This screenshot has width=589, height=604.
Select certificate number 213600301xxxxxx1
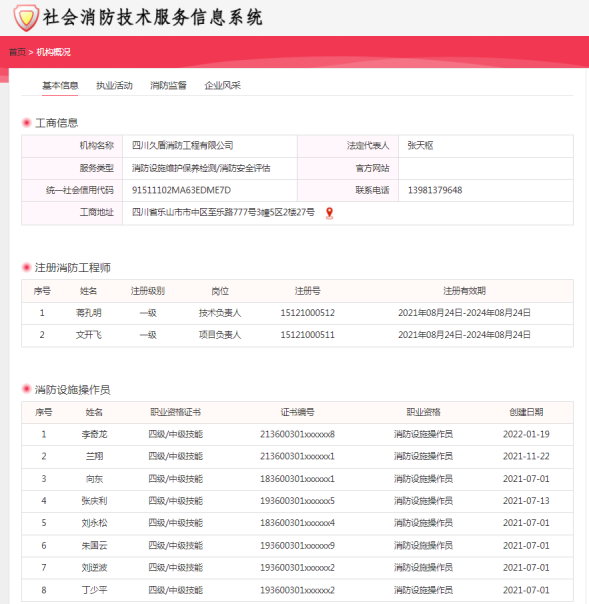point(297,456)
